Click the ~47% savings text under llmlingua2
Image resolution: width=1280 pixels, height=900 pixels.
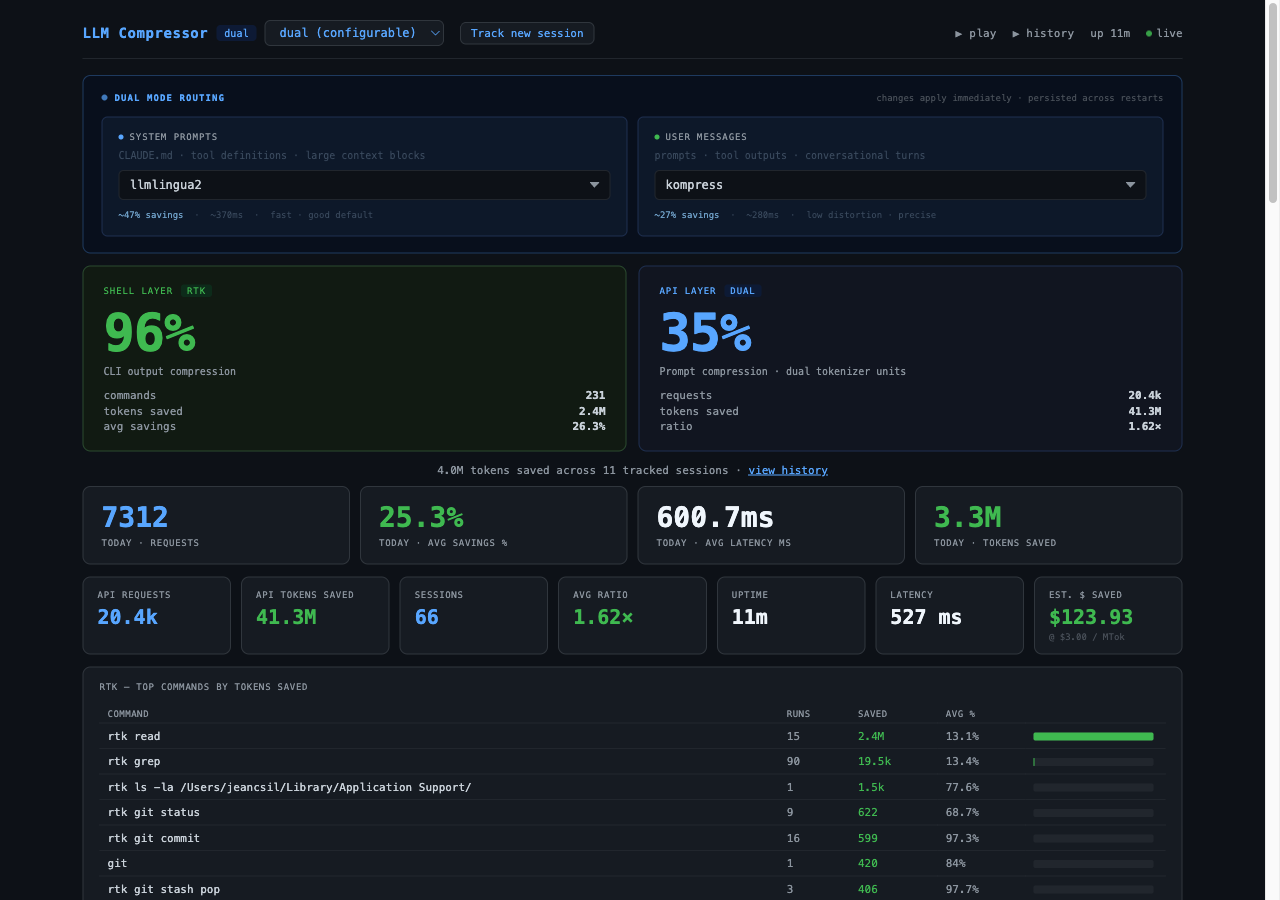(151, 215)
